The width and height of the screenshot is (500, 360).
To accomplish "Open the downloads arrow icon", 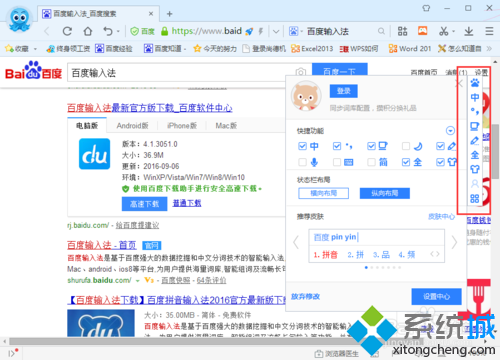I will [469, 31].
